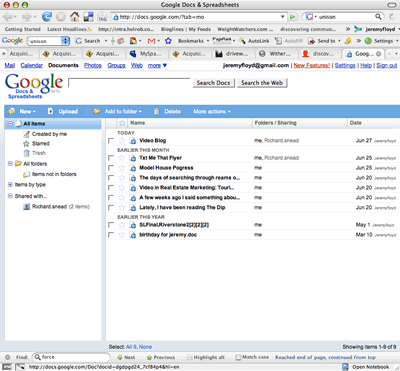Switch to the MySpa... browser tab
The image size is (400, 371).
click(146, 54)
